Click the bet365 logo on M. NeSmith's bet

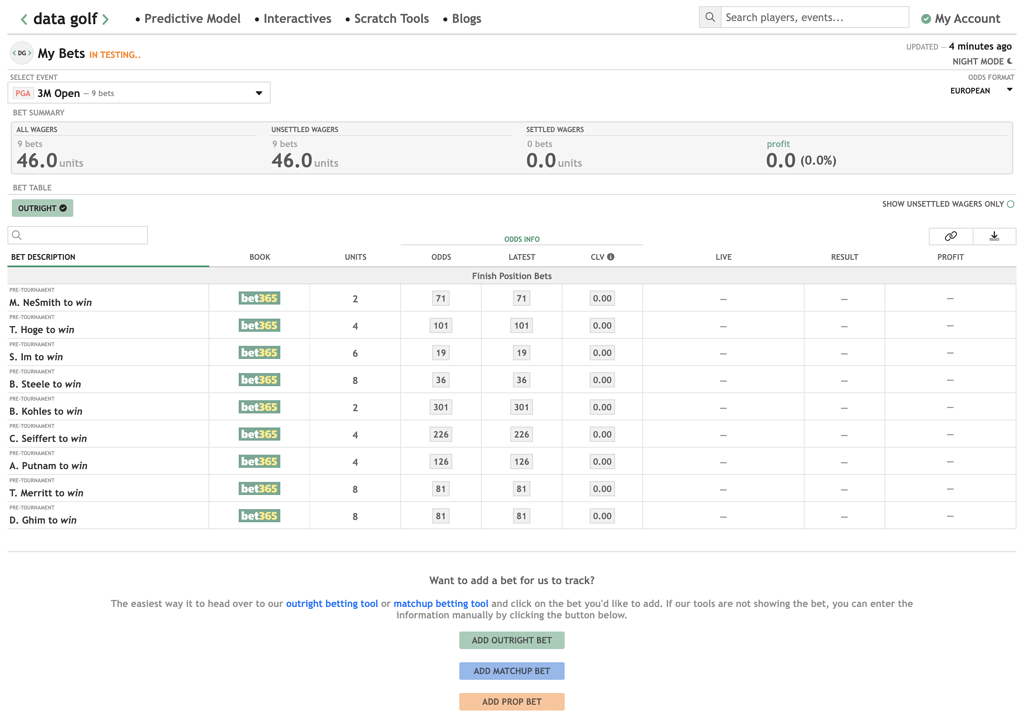tap(258, 296)
